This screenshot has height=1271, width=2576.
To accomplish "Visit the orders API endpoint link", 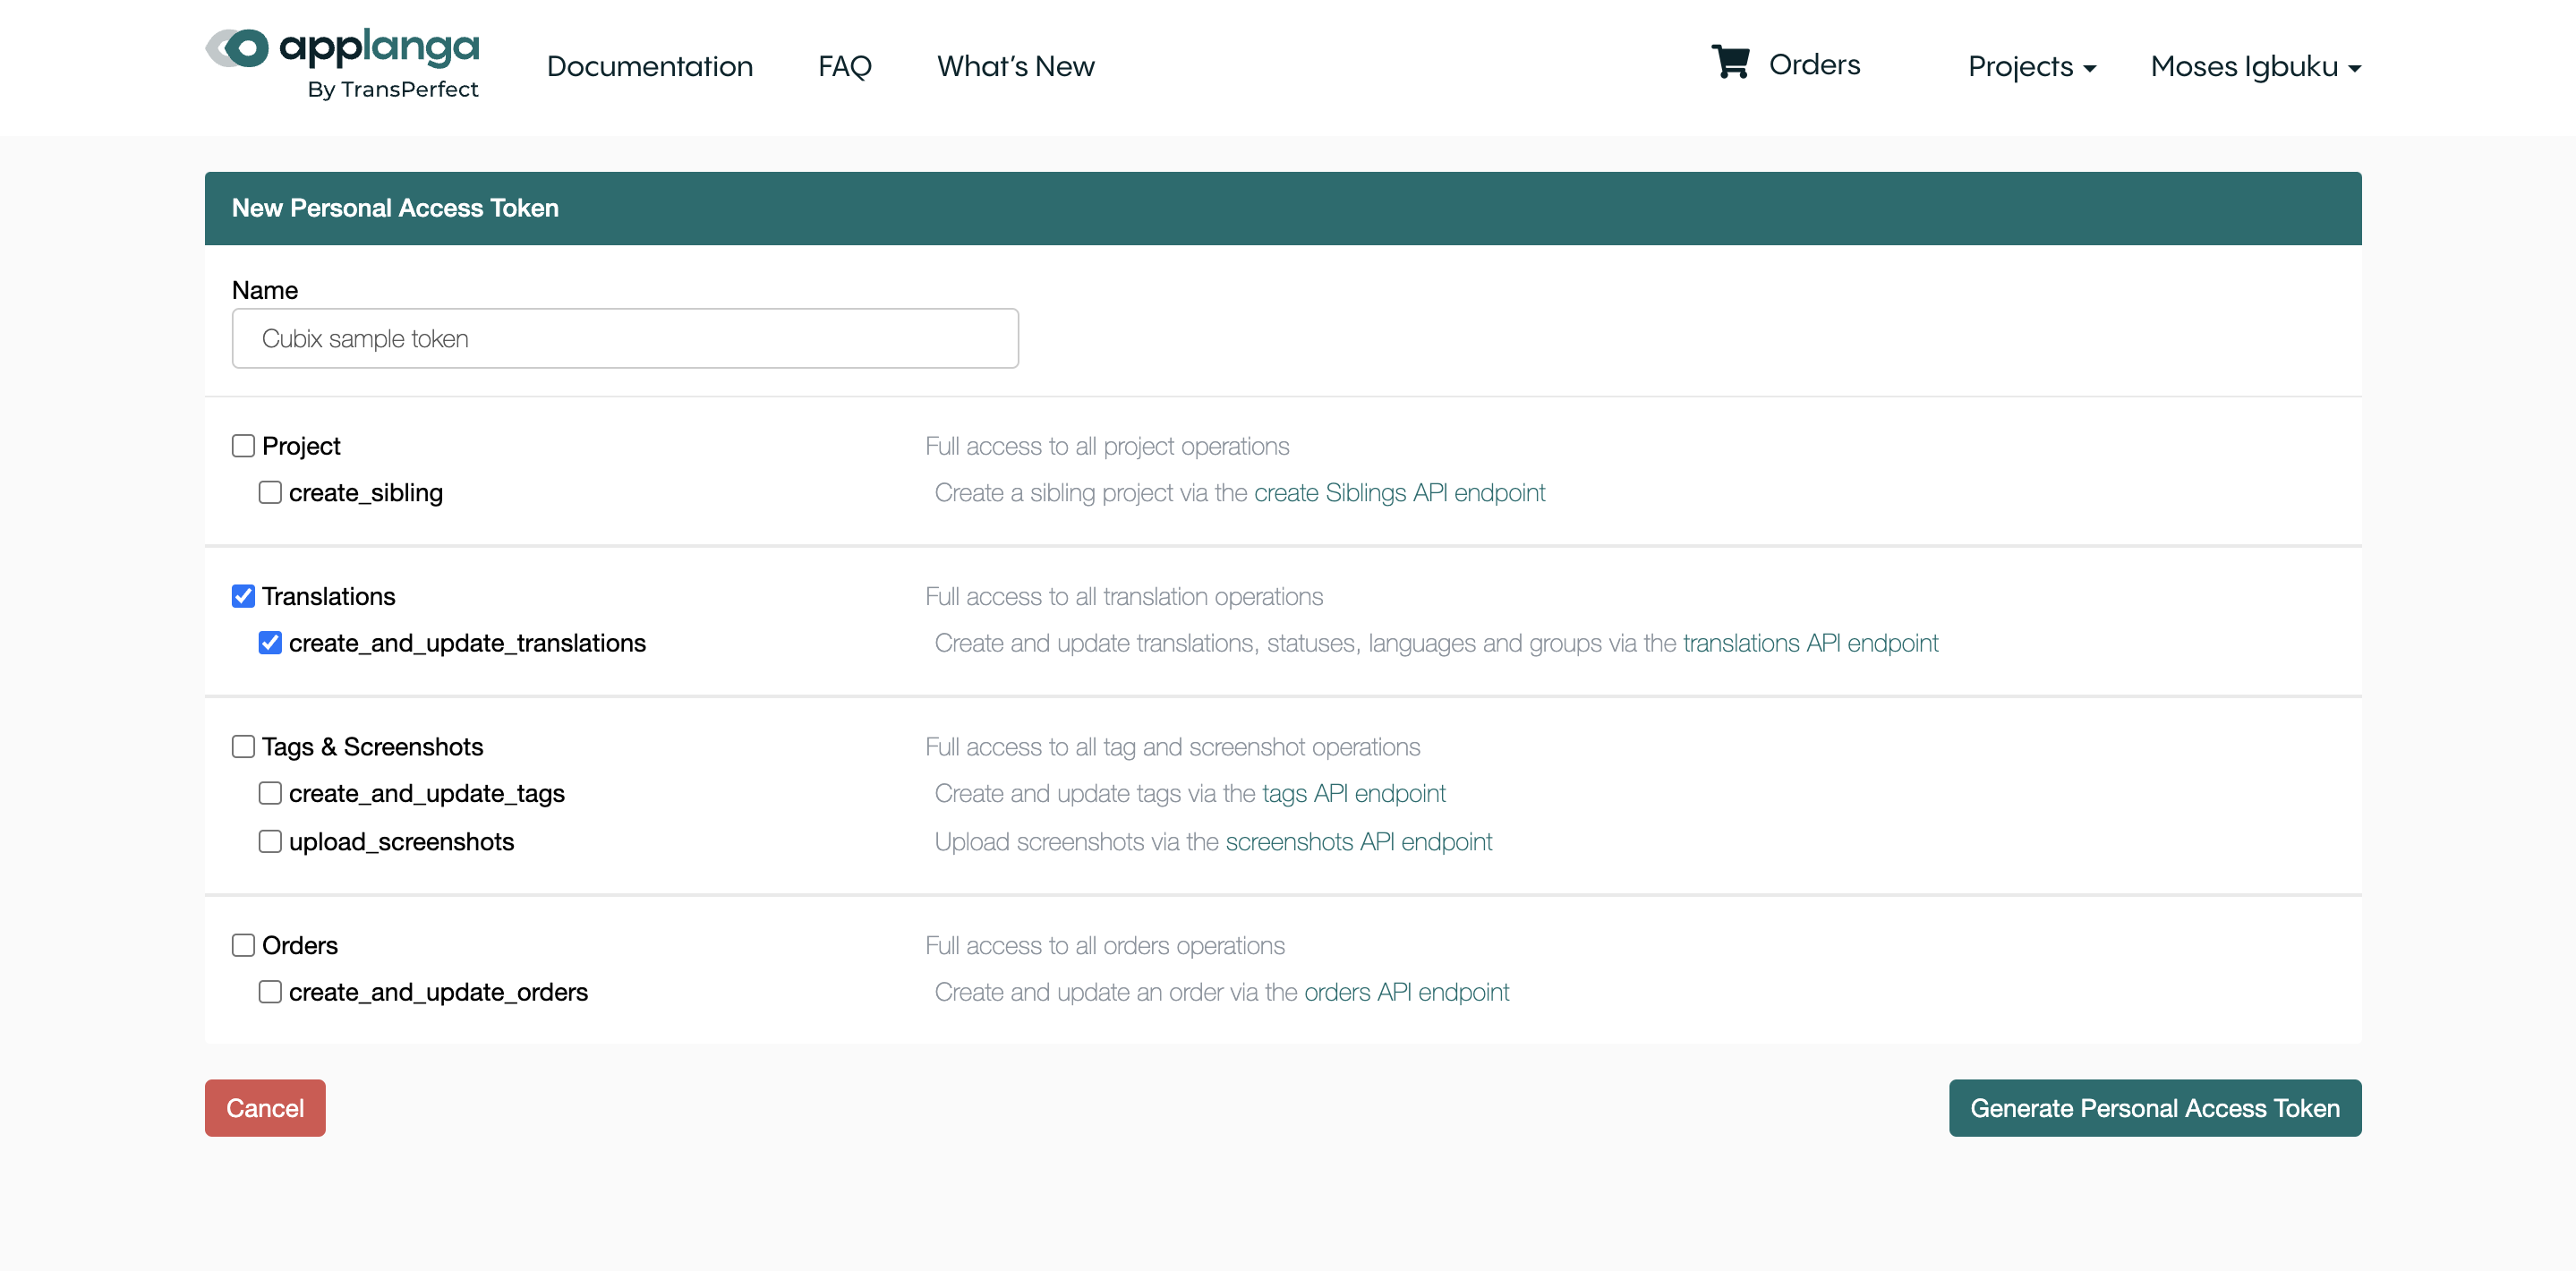I will [1406, 991].
